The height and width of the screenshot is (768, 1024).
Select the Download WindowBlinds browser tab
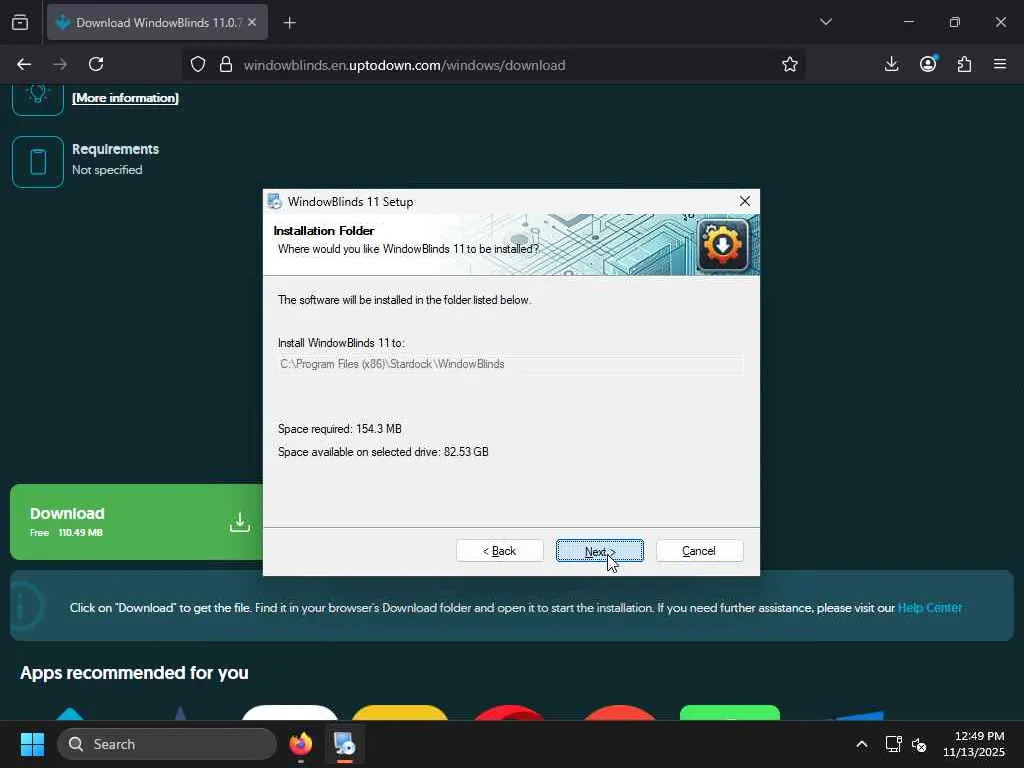tap(157, 22)
